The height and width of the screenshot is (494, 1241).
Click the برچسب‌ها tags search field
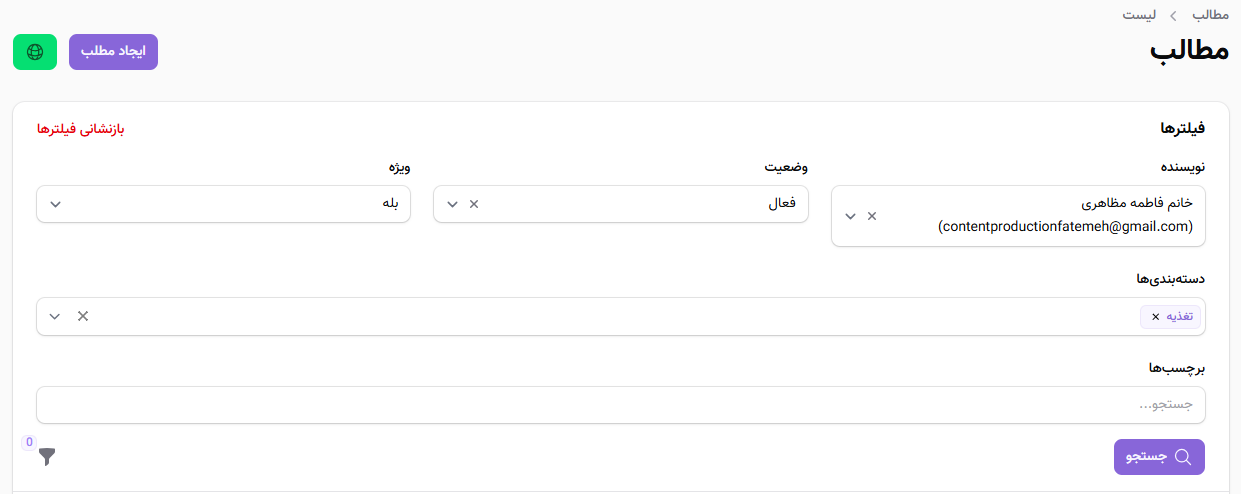click(x=621, y=405)
